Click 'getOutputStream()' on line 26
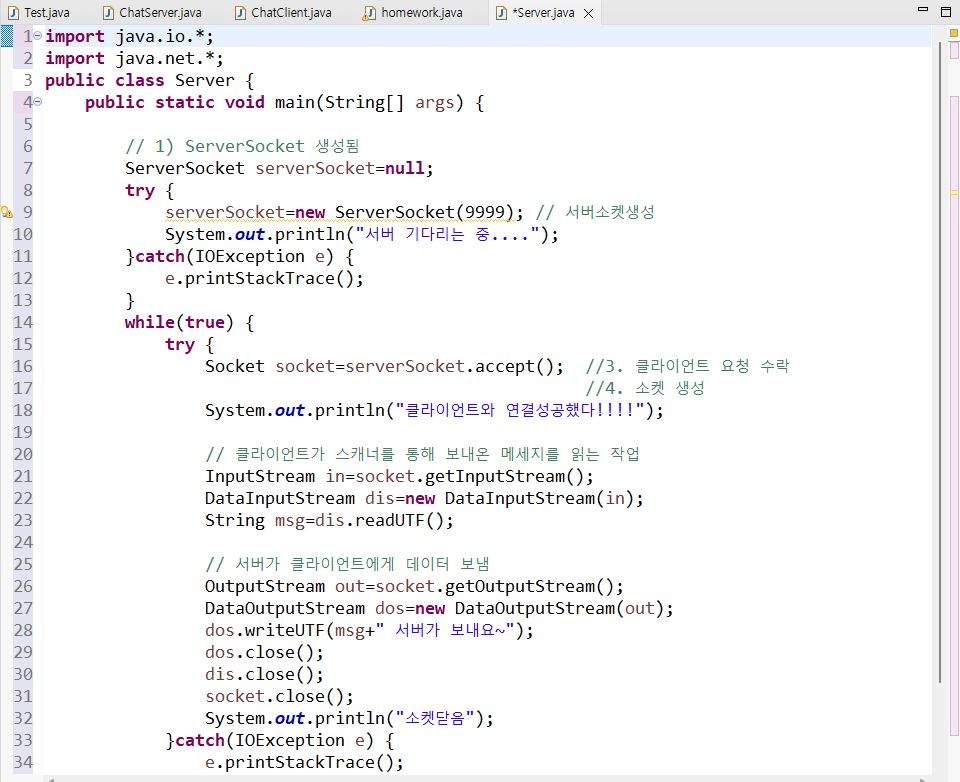The image size is (960, 782). coord(529,587)
